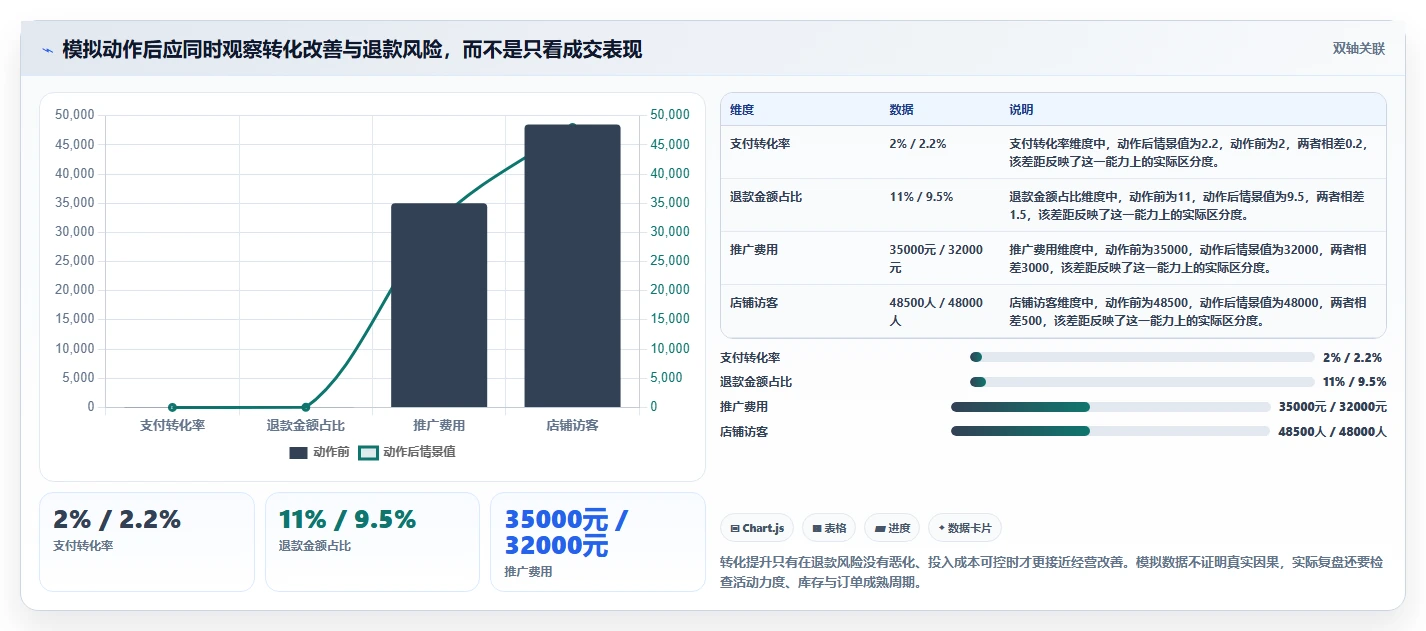Click the 维度 column header
The width and height of the screenshot is (1426, 631).
[x=742, y=110]
